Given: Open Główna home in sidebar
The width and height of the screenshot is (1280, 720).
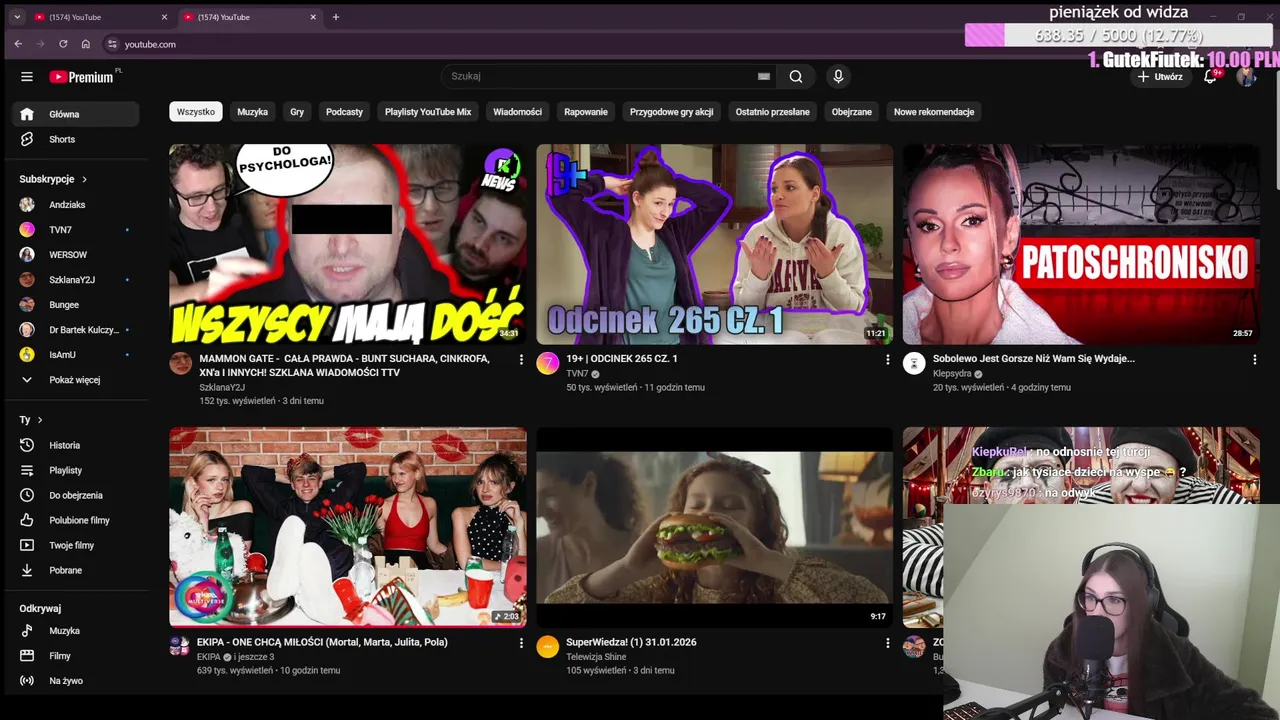Looking at the screenshot, I should click(x=76, y=114).
